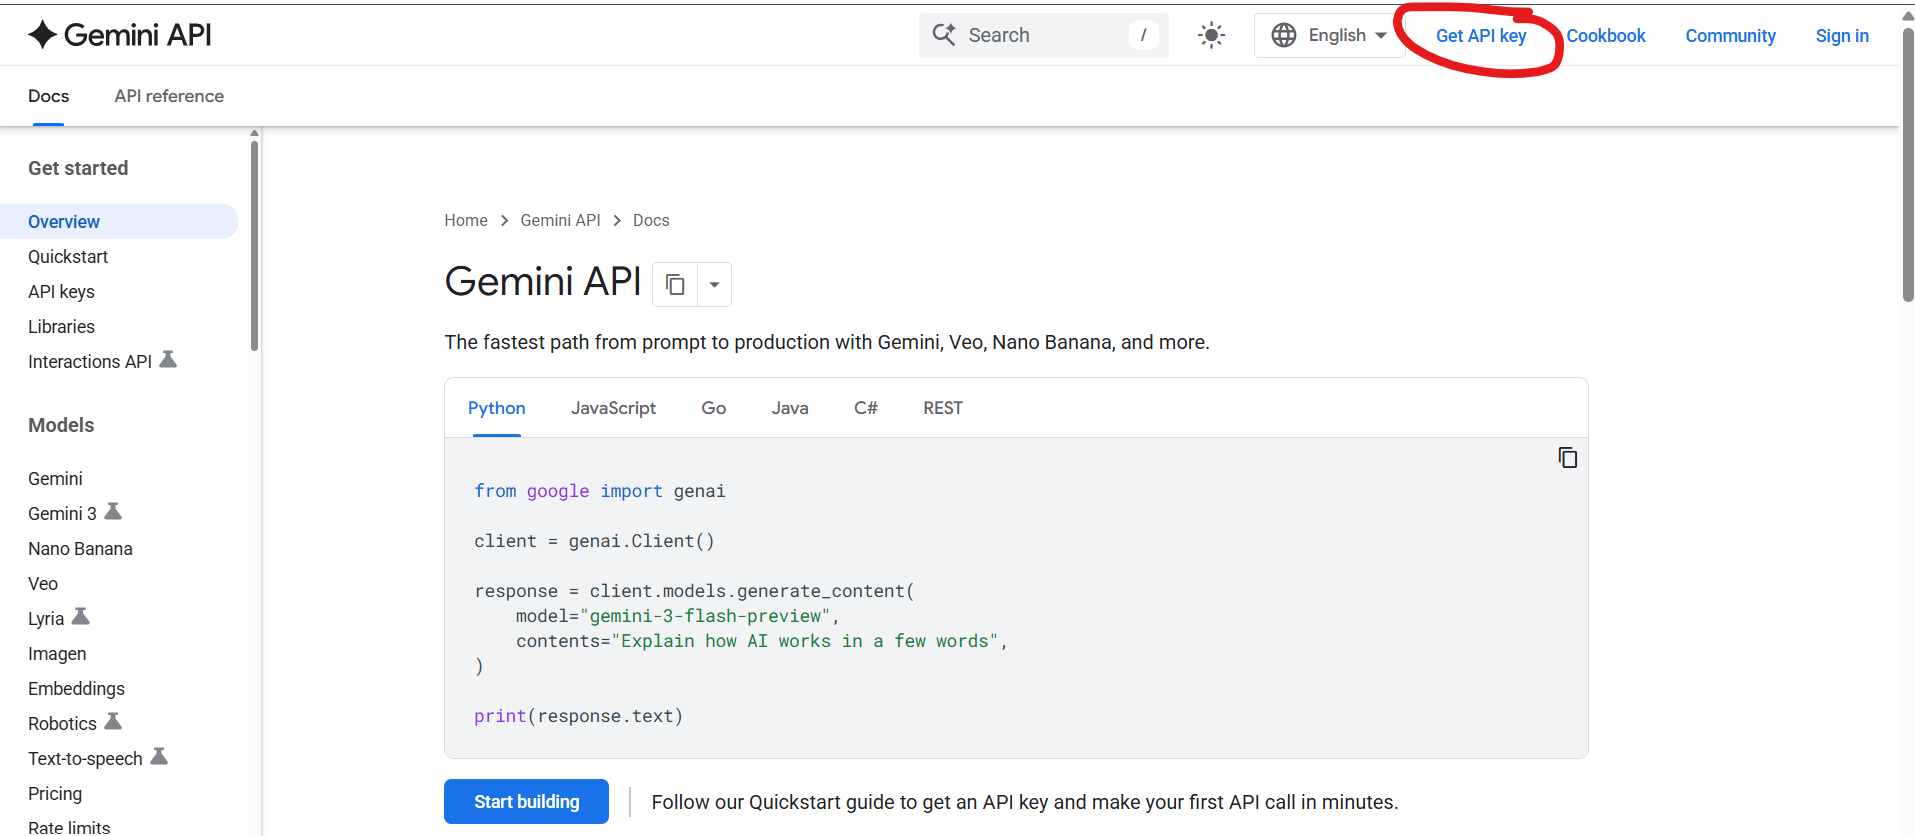Open Imagen in the sidebar
This screenshot has height=836, width=1915.
57,654
